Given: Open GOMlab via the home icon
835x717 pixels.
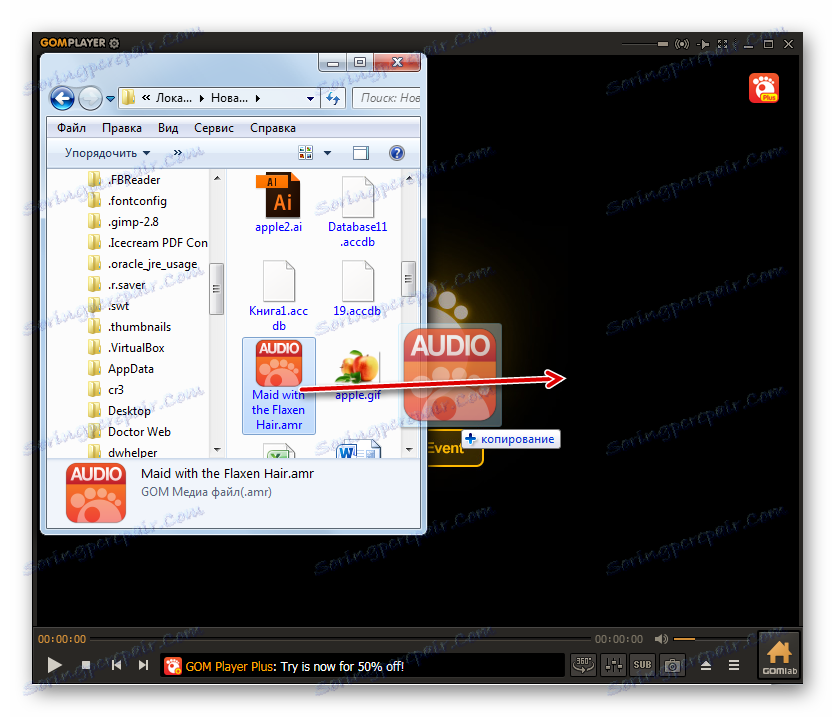Looking at the screenshot, I should click(x=779, y=655).
